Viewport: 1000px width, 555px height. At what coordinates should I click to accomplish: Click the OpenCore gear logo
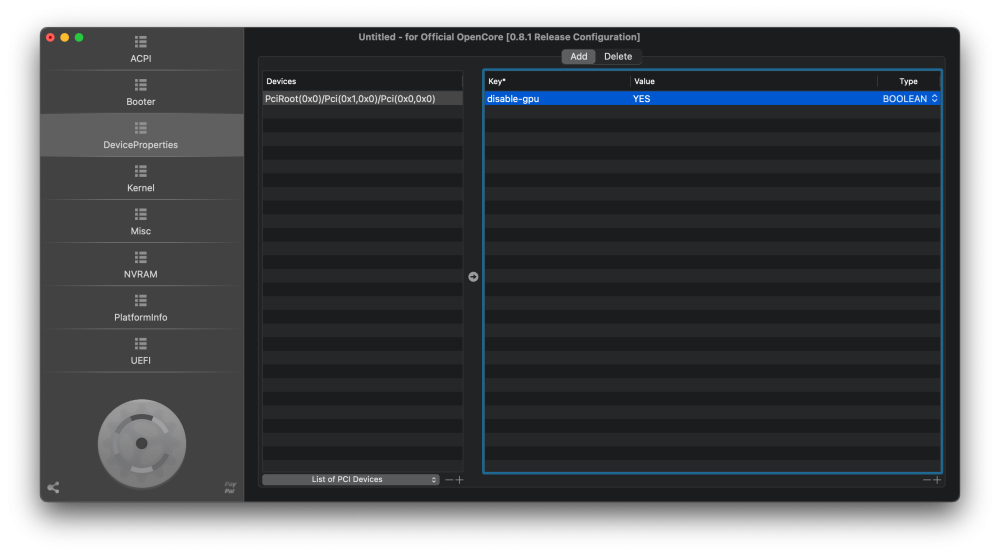pos(142,443)
